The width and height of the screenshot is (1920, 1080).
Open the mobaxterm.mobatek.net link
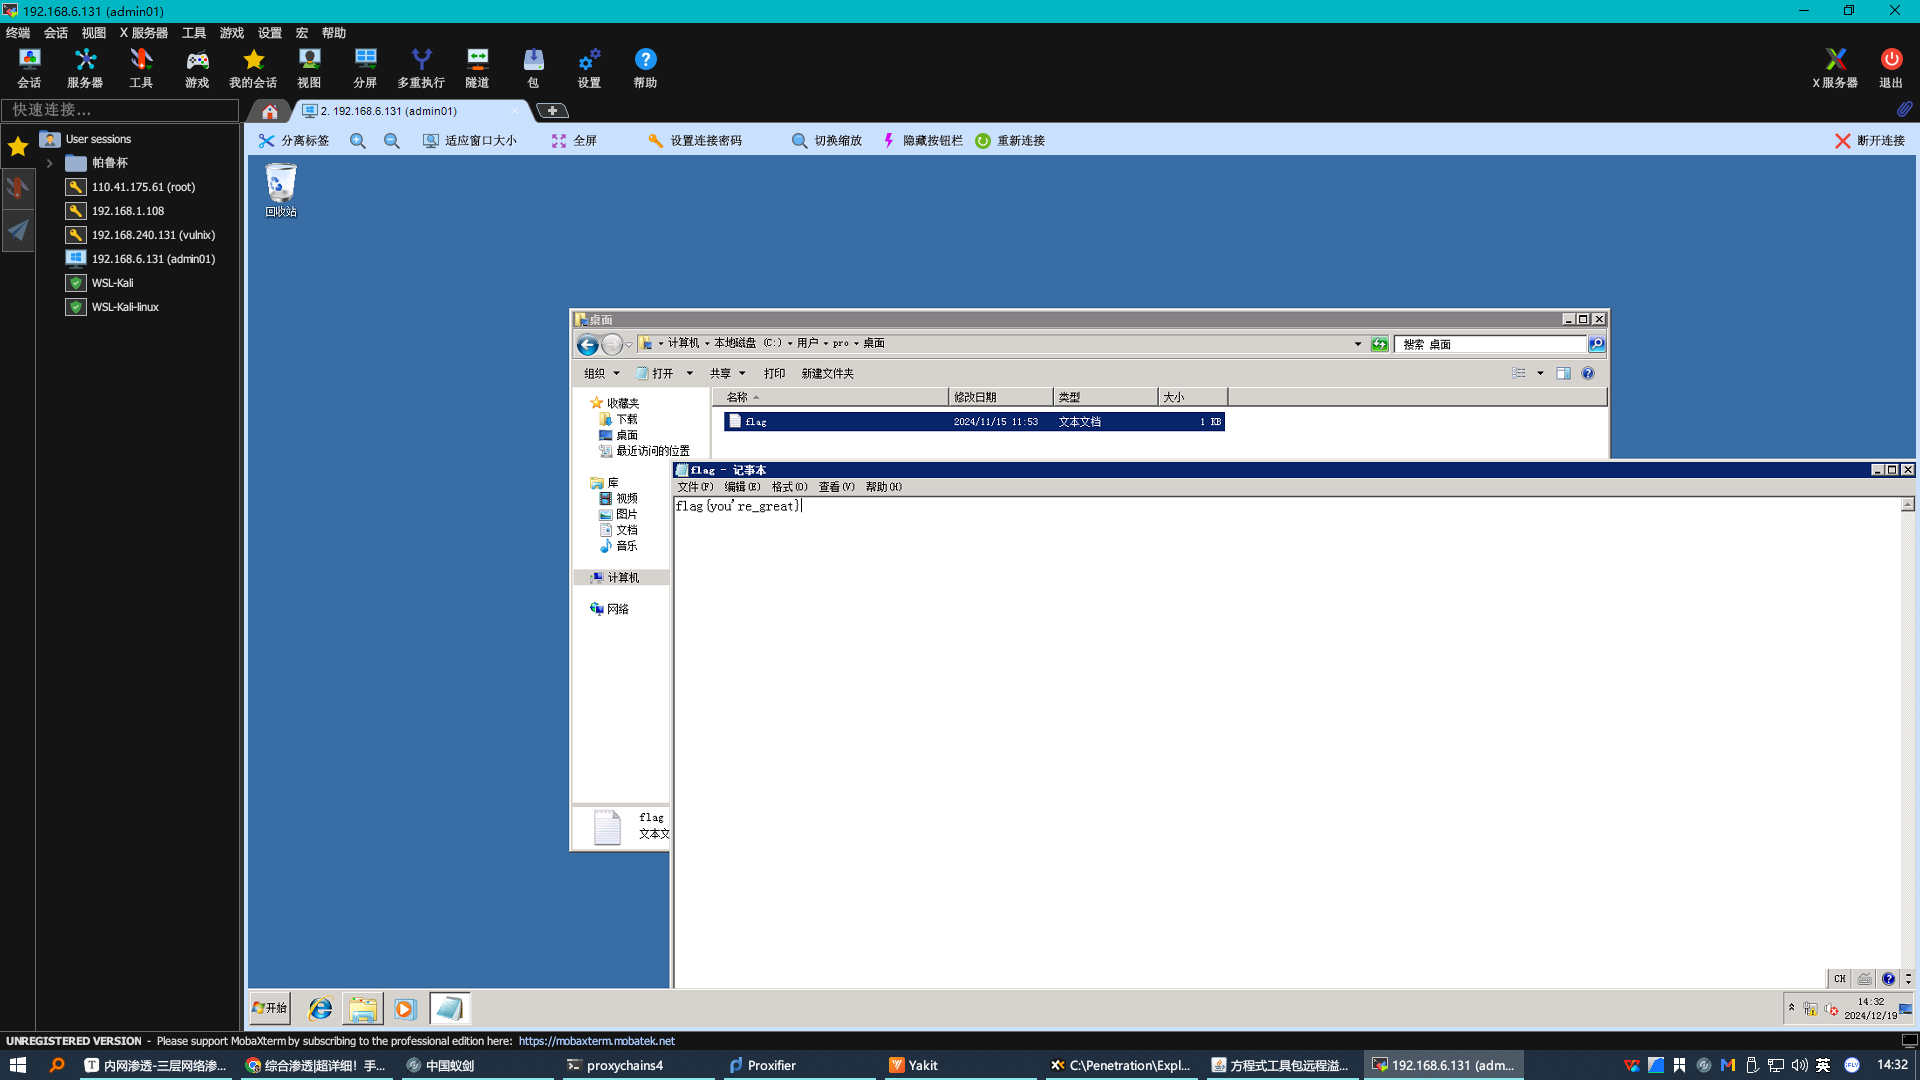pos(596,1041)
